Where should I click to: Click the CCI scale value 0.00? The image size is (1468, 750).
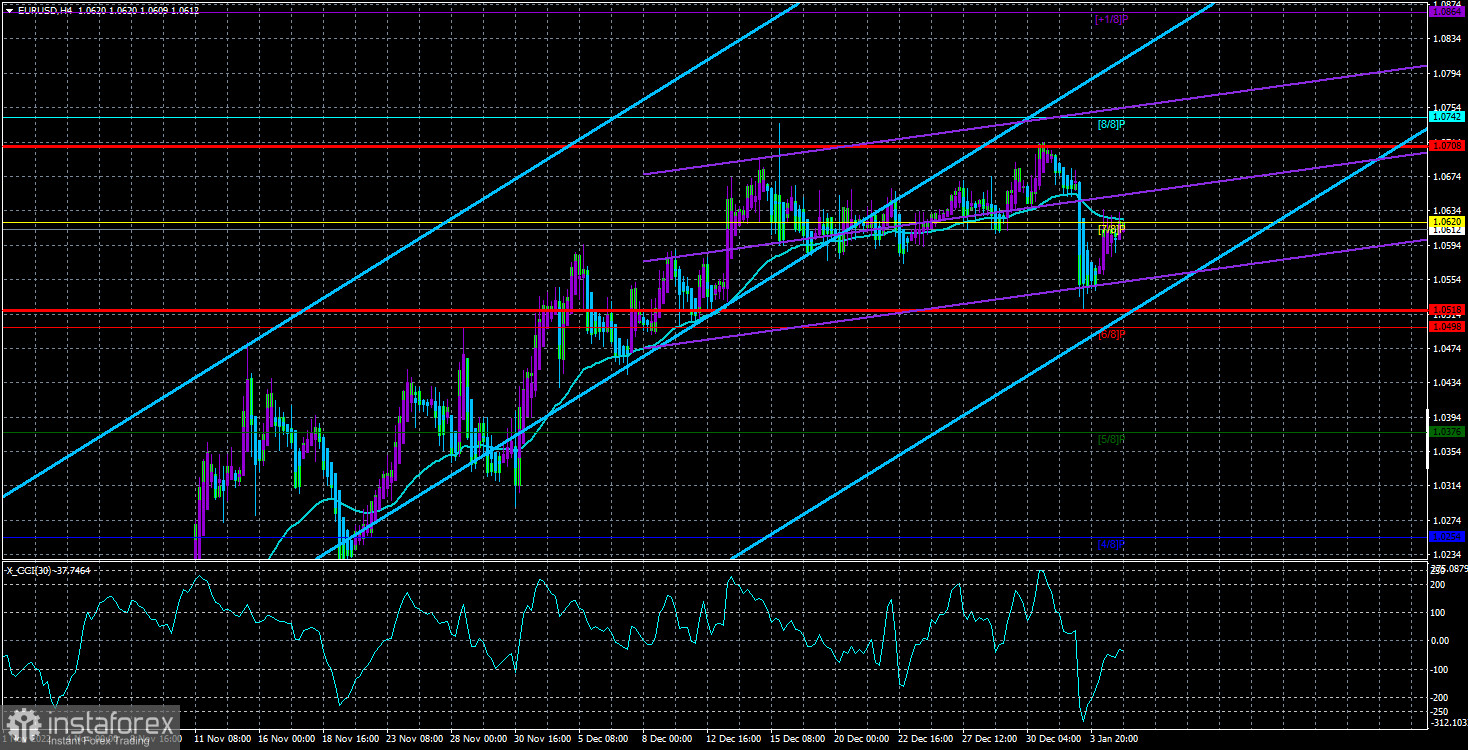coord(1442,640)
